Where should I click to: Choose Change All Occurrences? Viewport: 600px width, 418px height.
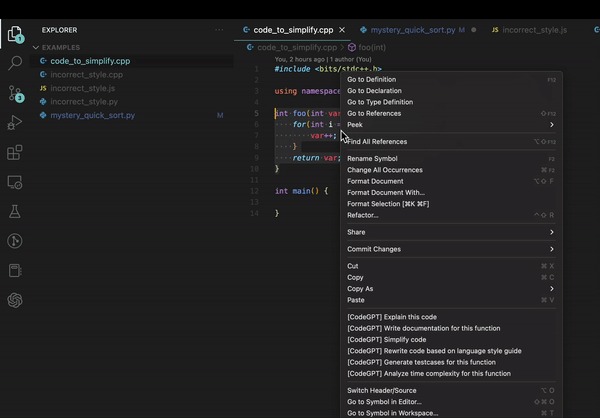coord(451,170)
